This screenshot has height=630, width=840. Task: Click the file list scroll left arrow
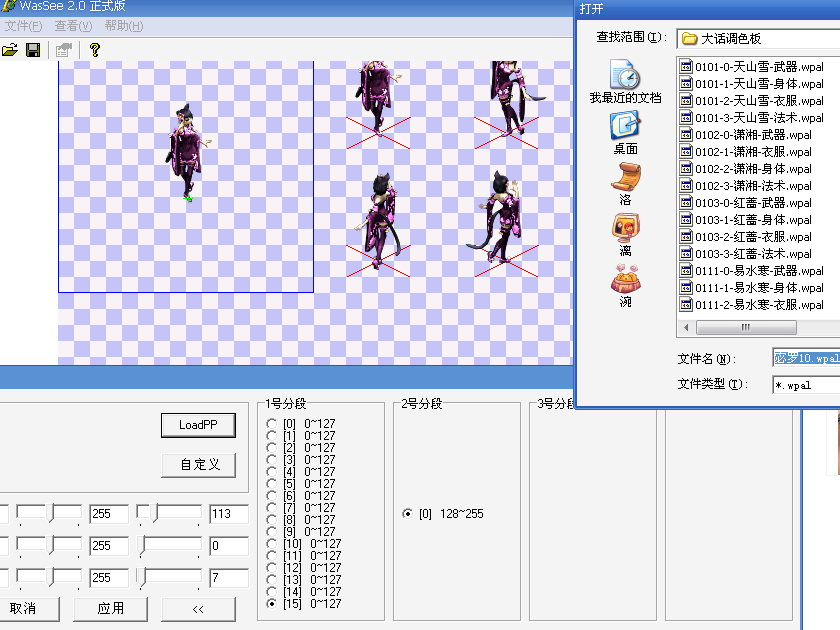point(686,327)
